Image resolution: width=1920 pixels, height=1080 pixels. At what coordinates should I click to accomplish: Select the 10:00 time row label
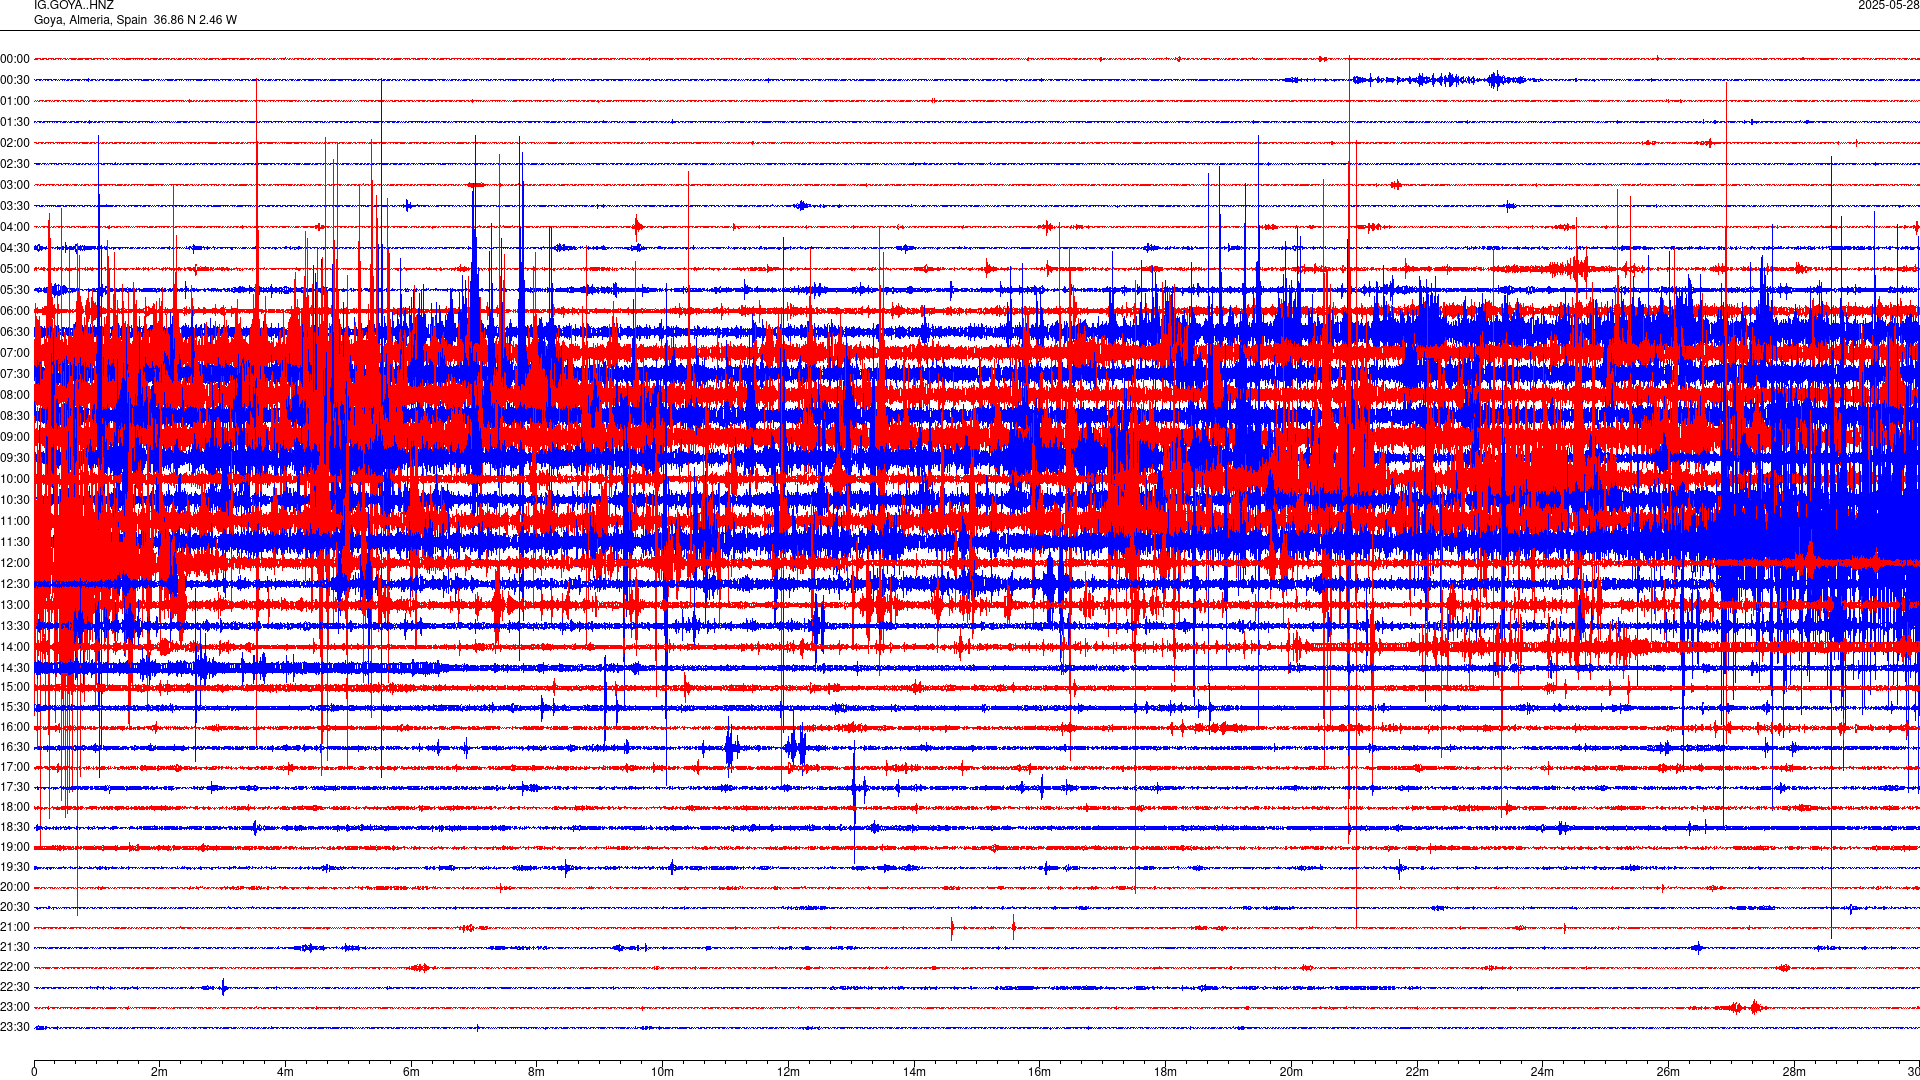[x=15, y=479]
